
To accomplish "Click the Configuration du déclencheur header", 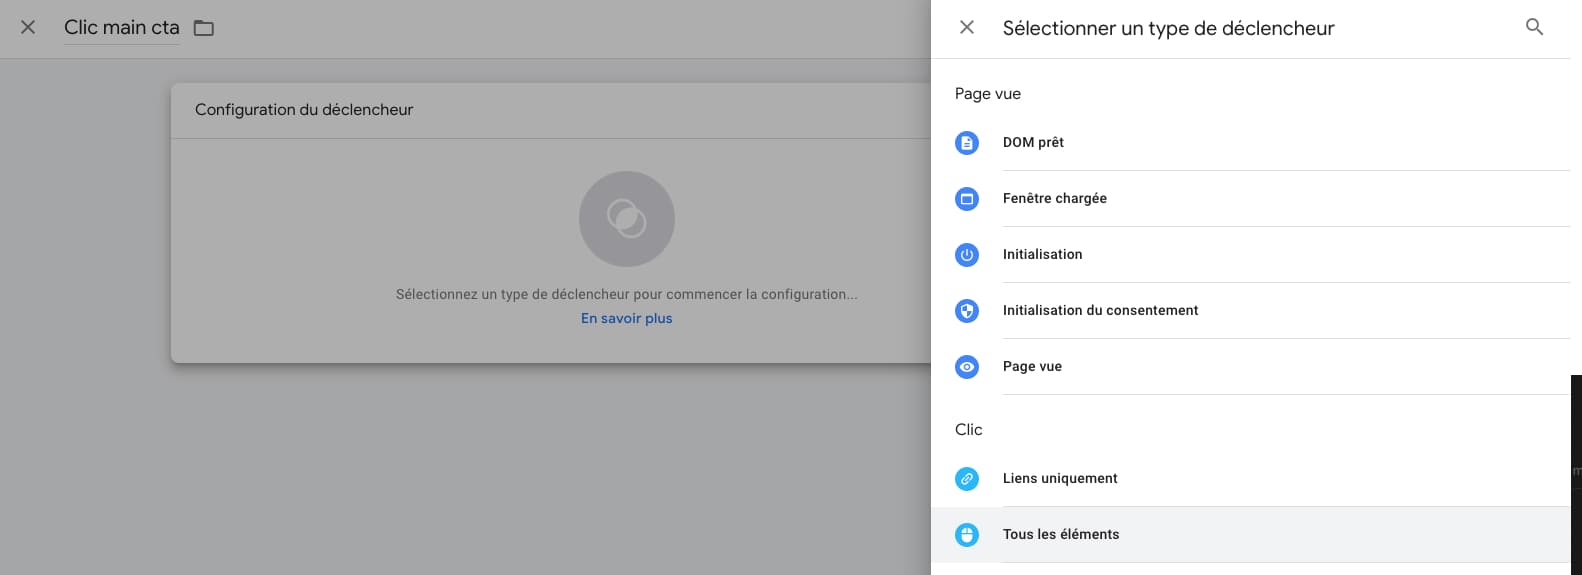I will (304, 110).
